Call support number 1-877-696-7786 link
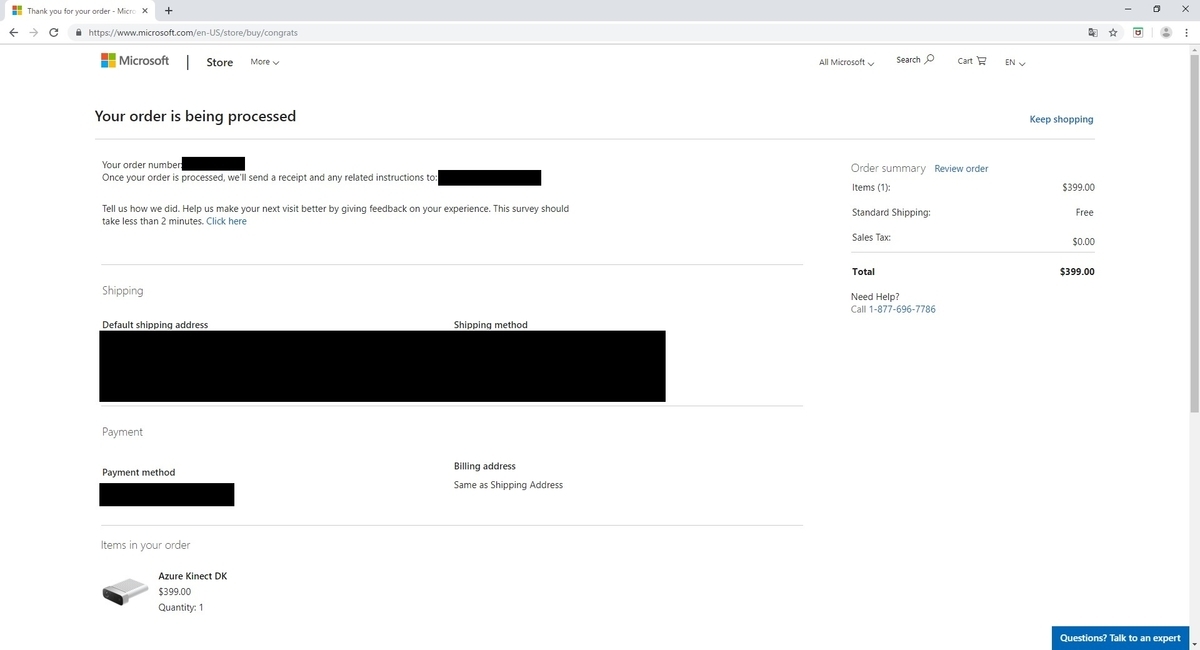The image size is (1200, 650). coord(903,309)
